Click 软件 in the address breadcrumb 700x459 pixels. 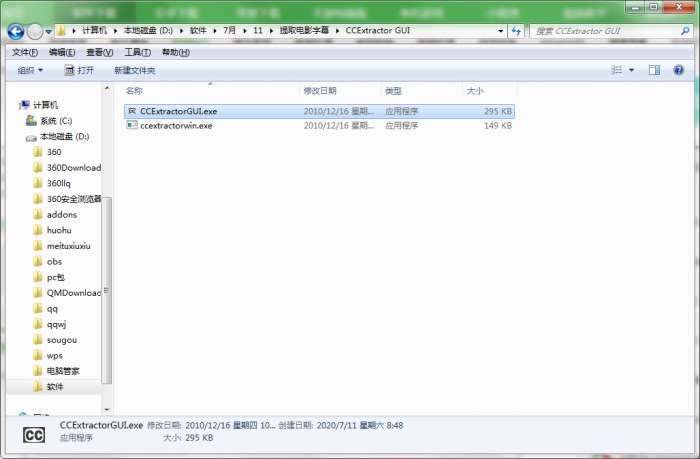pos(198,30)
